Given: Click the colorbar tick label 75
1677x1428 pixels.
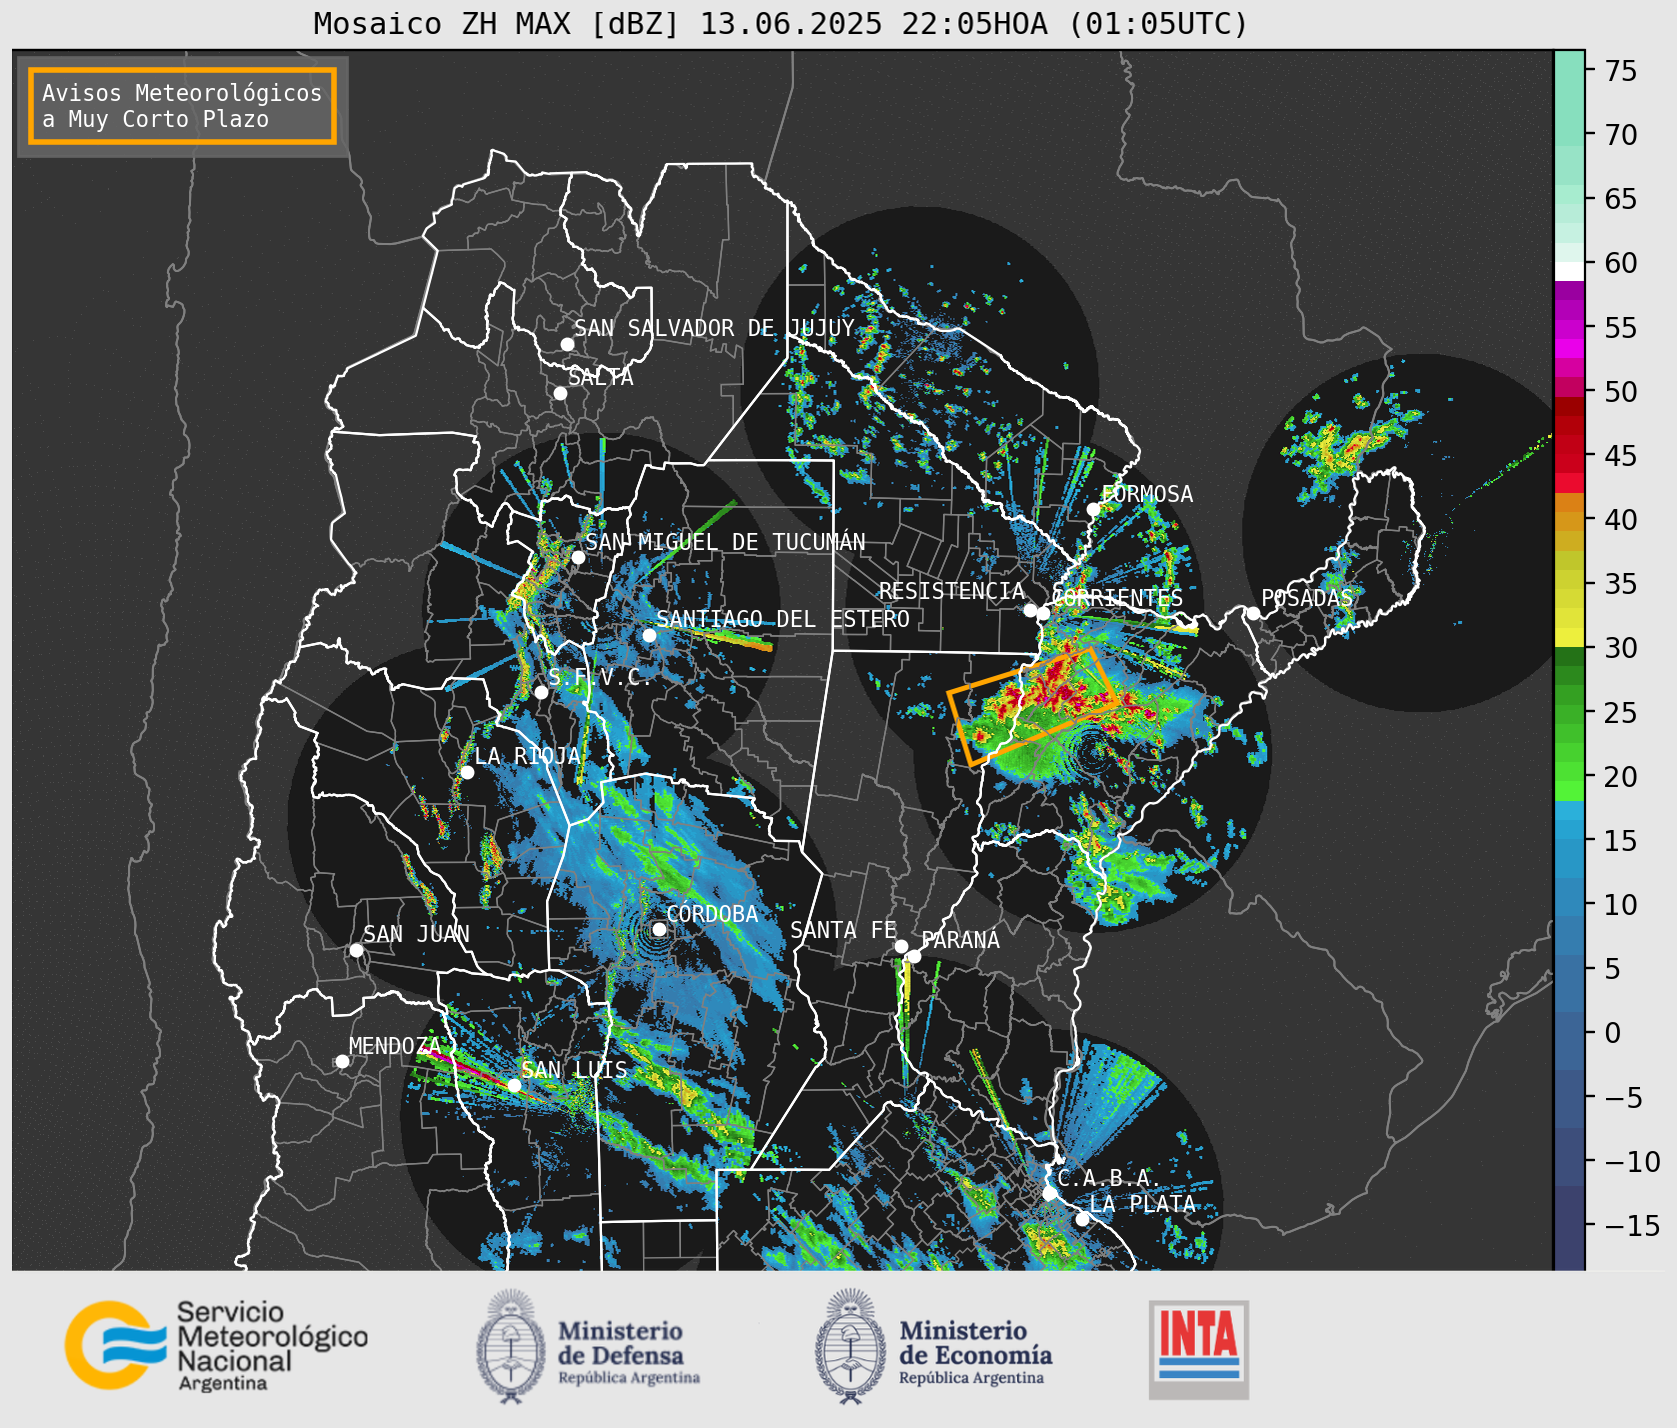Looking at the screenshot, I should 1621,71.
